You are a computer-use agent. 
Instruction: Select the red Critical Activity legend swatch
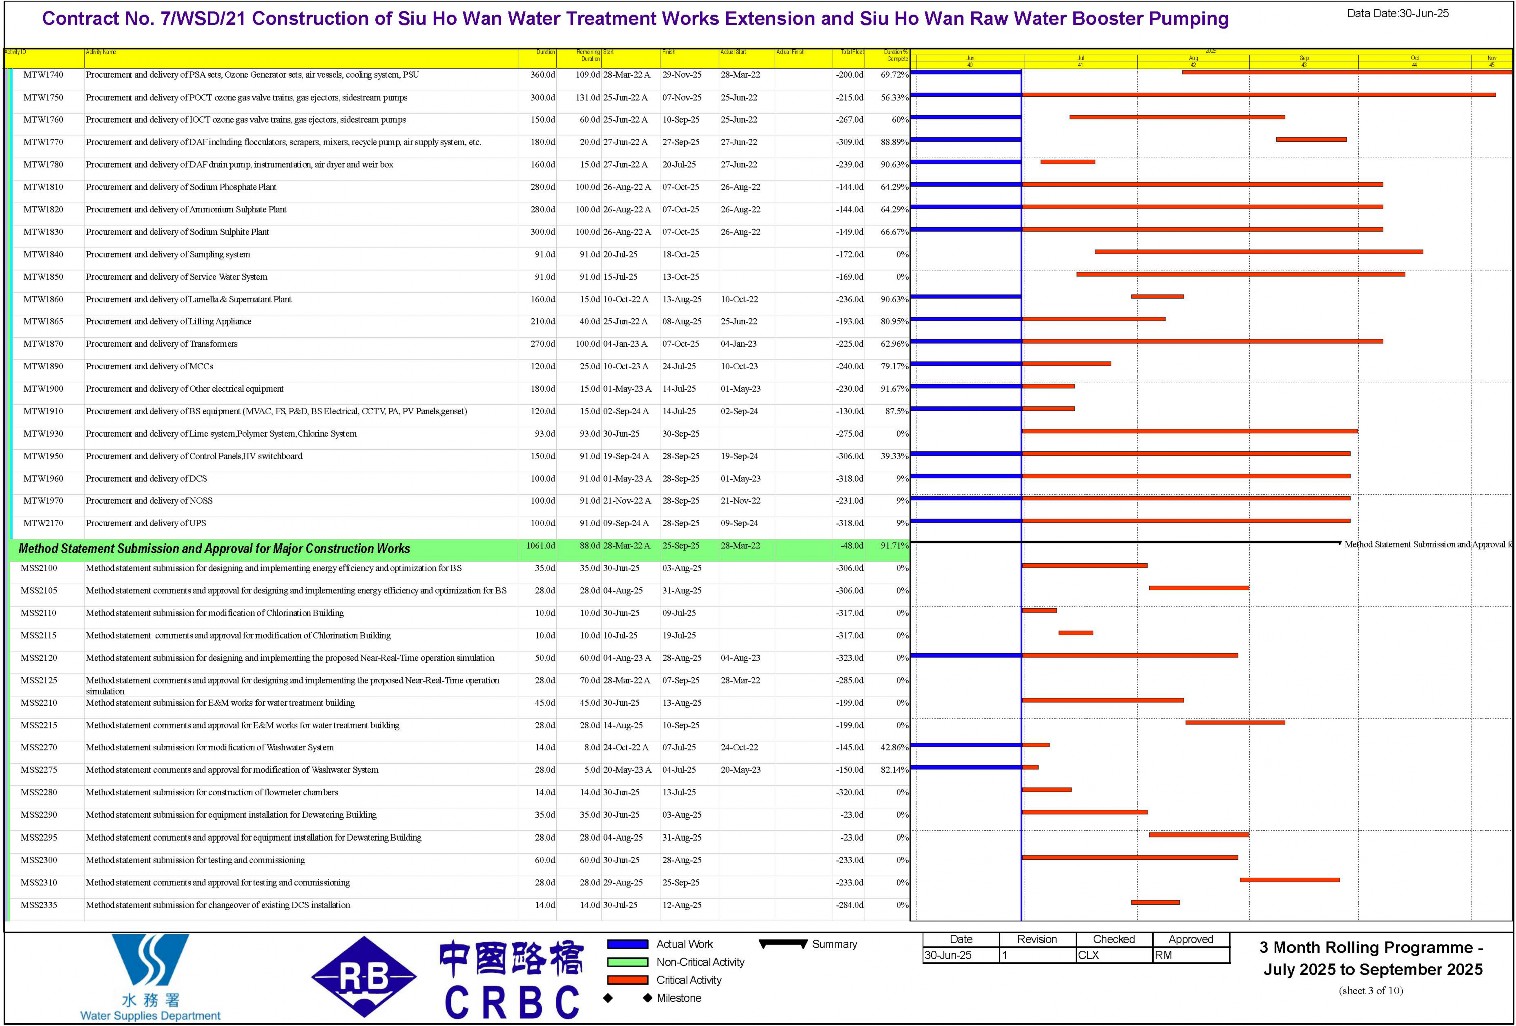point(628,980)
